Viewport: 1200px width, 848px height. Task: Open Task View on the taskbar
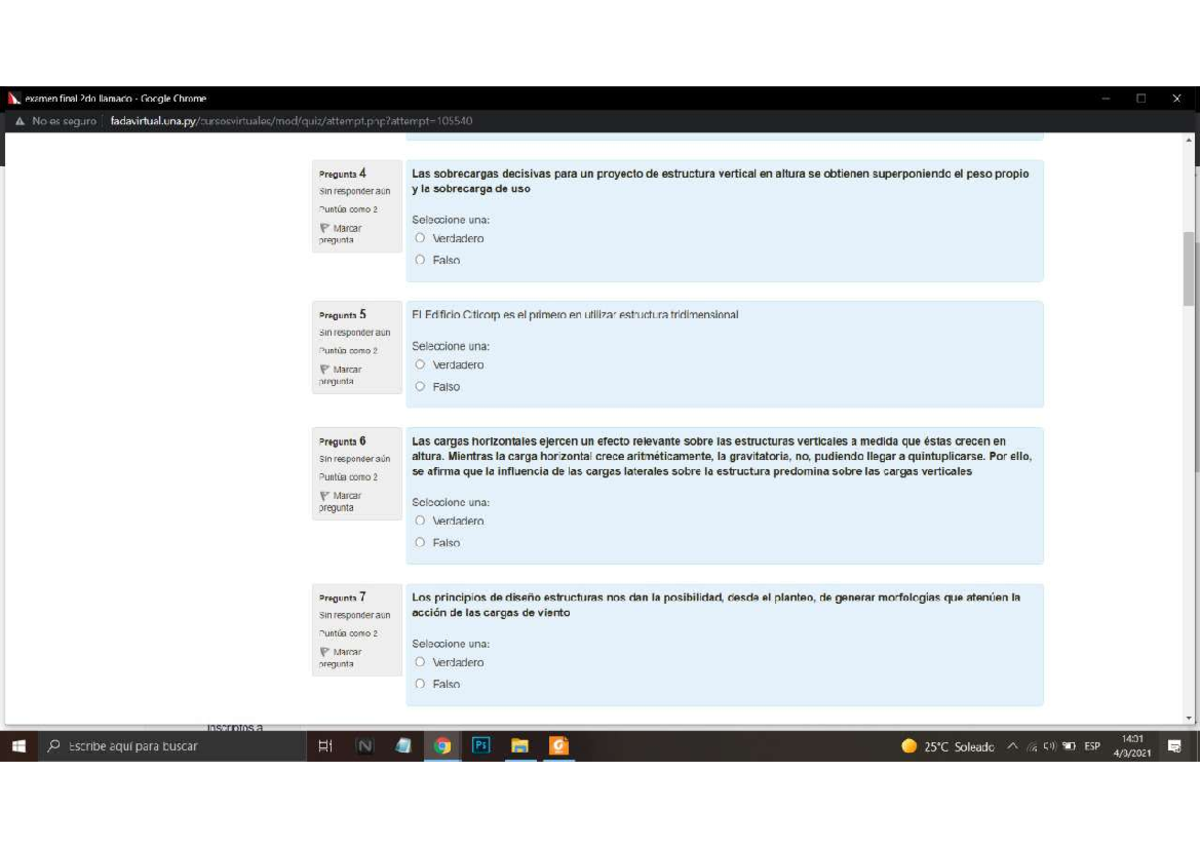325,745
